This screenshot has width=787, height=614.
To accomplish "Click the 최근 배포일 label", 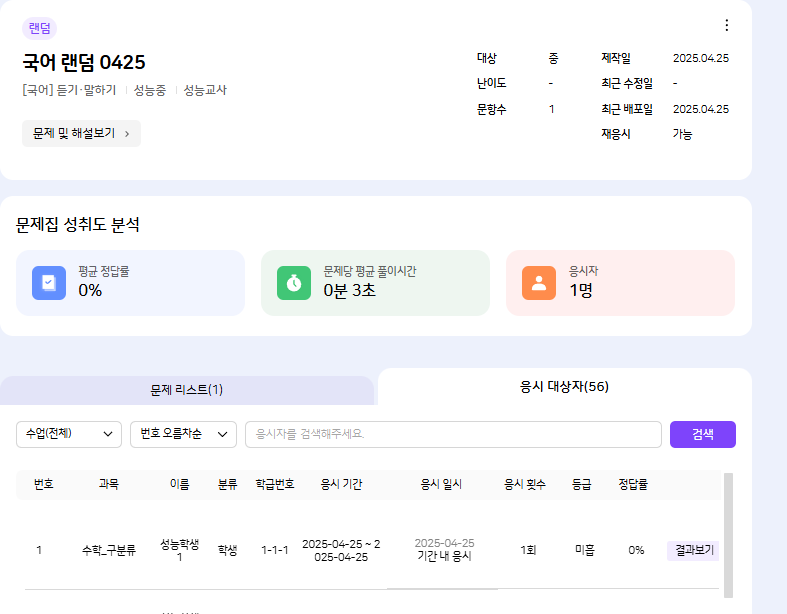I will click(x=627, y=109).
